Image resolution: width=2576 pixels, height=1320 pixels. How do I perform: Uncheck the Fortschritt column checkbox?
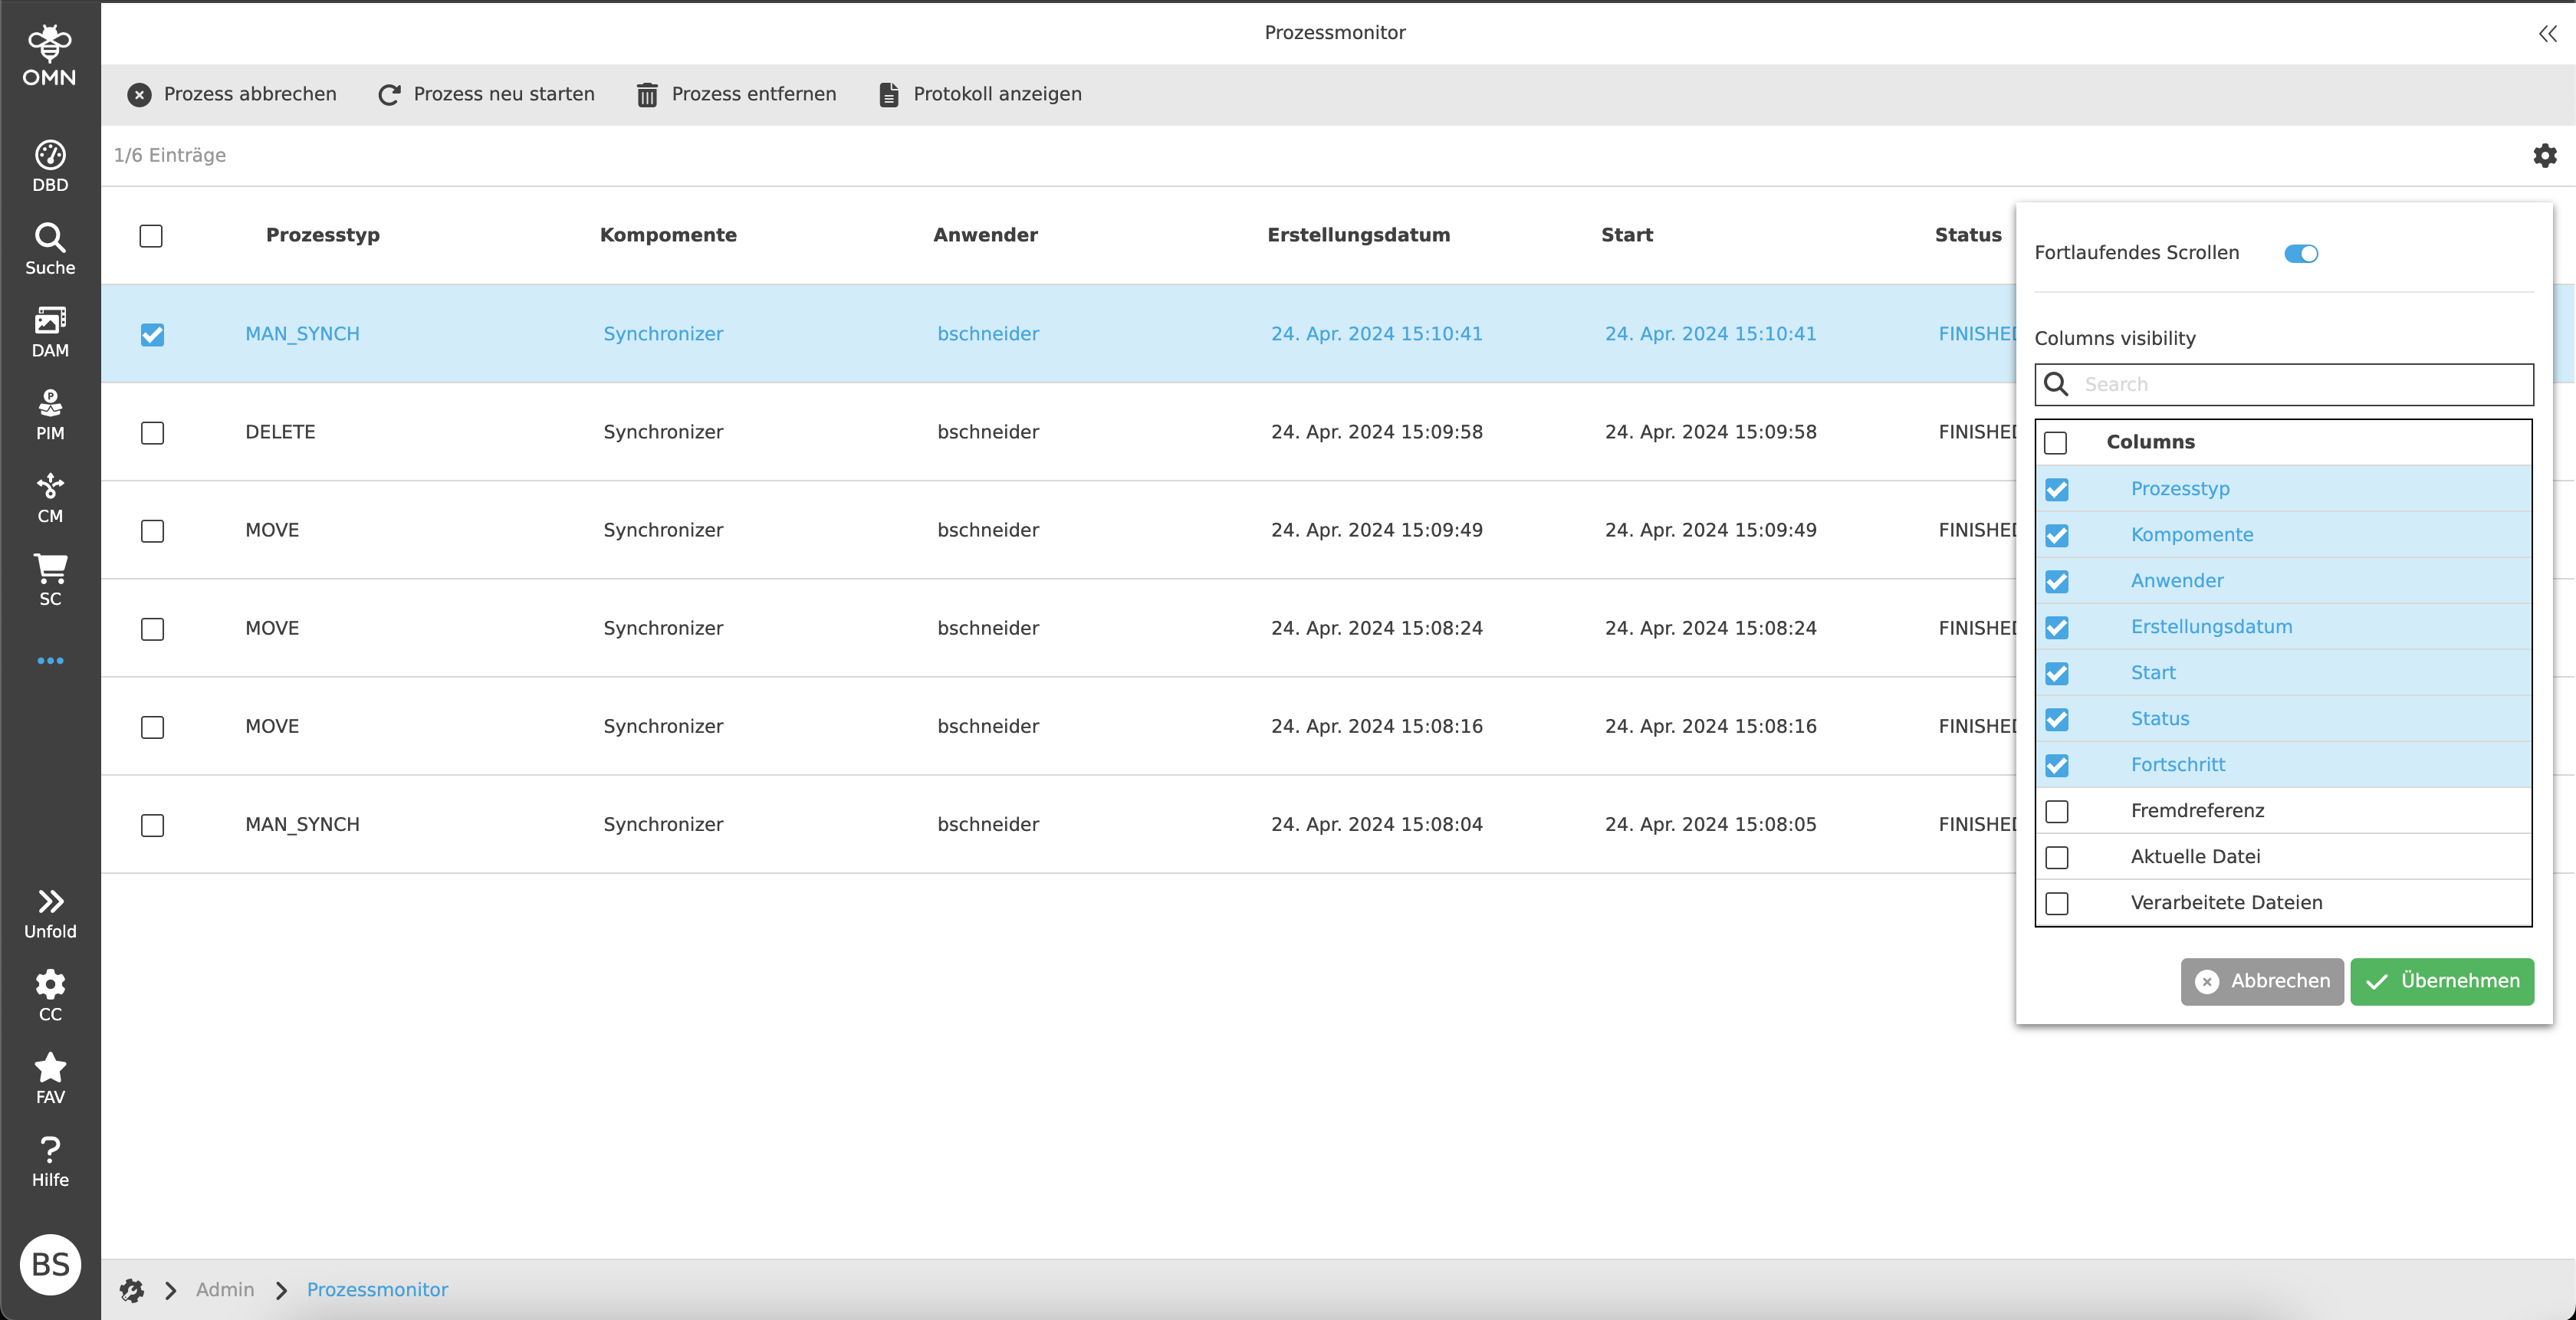tap(2056, 765)
